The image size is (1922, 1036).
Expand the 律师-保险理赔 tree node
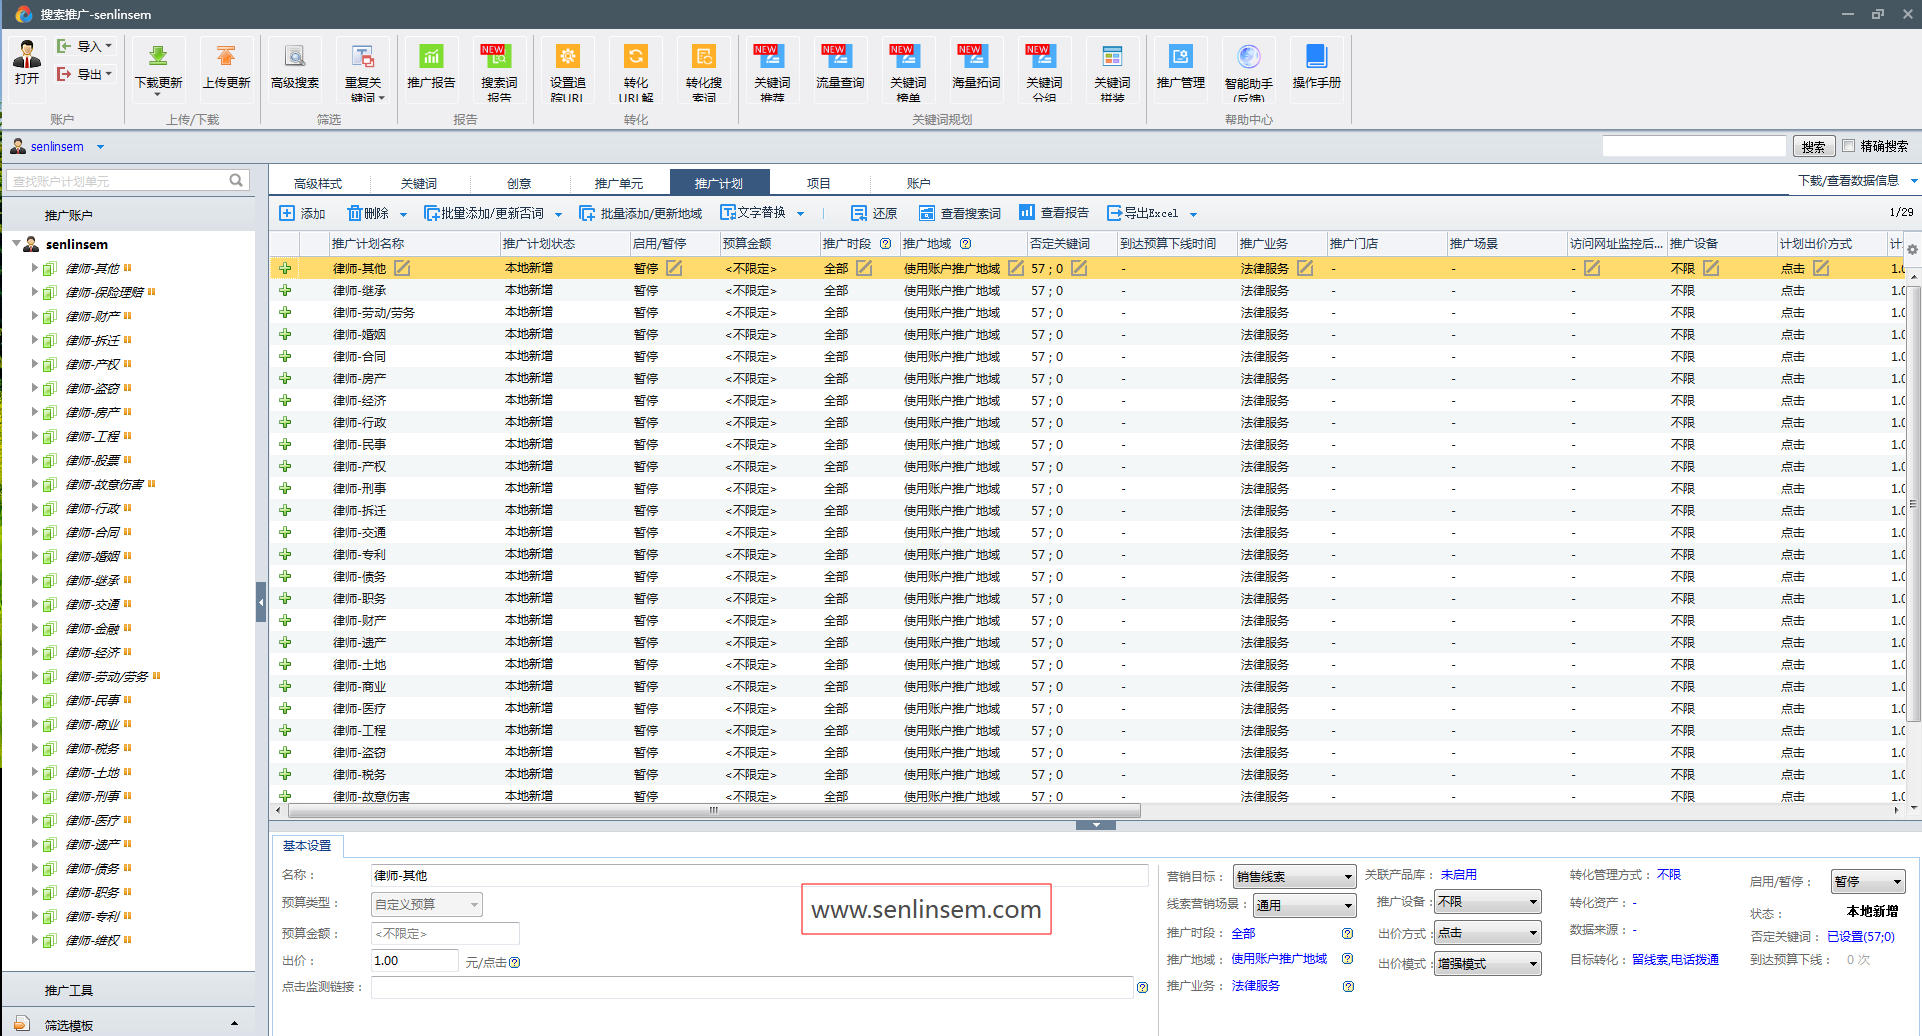[34, 292]
